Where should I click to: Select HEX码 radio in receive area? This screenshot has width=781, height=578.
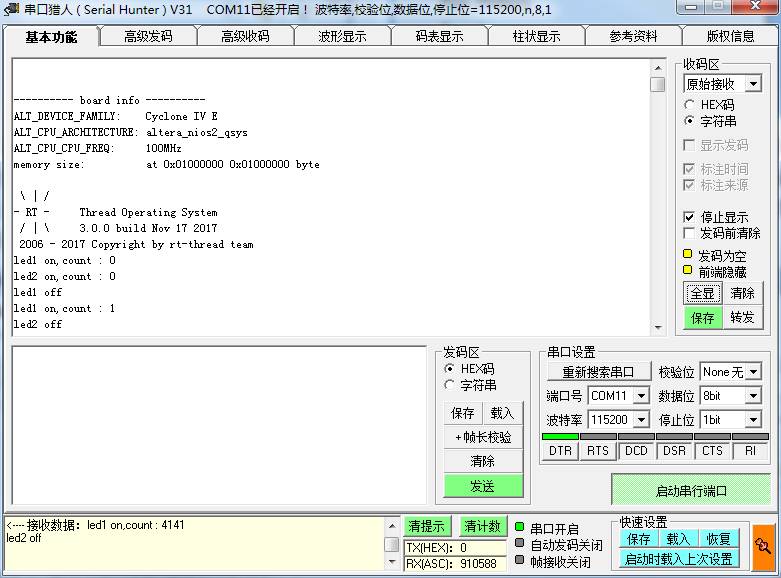(690, 105)
